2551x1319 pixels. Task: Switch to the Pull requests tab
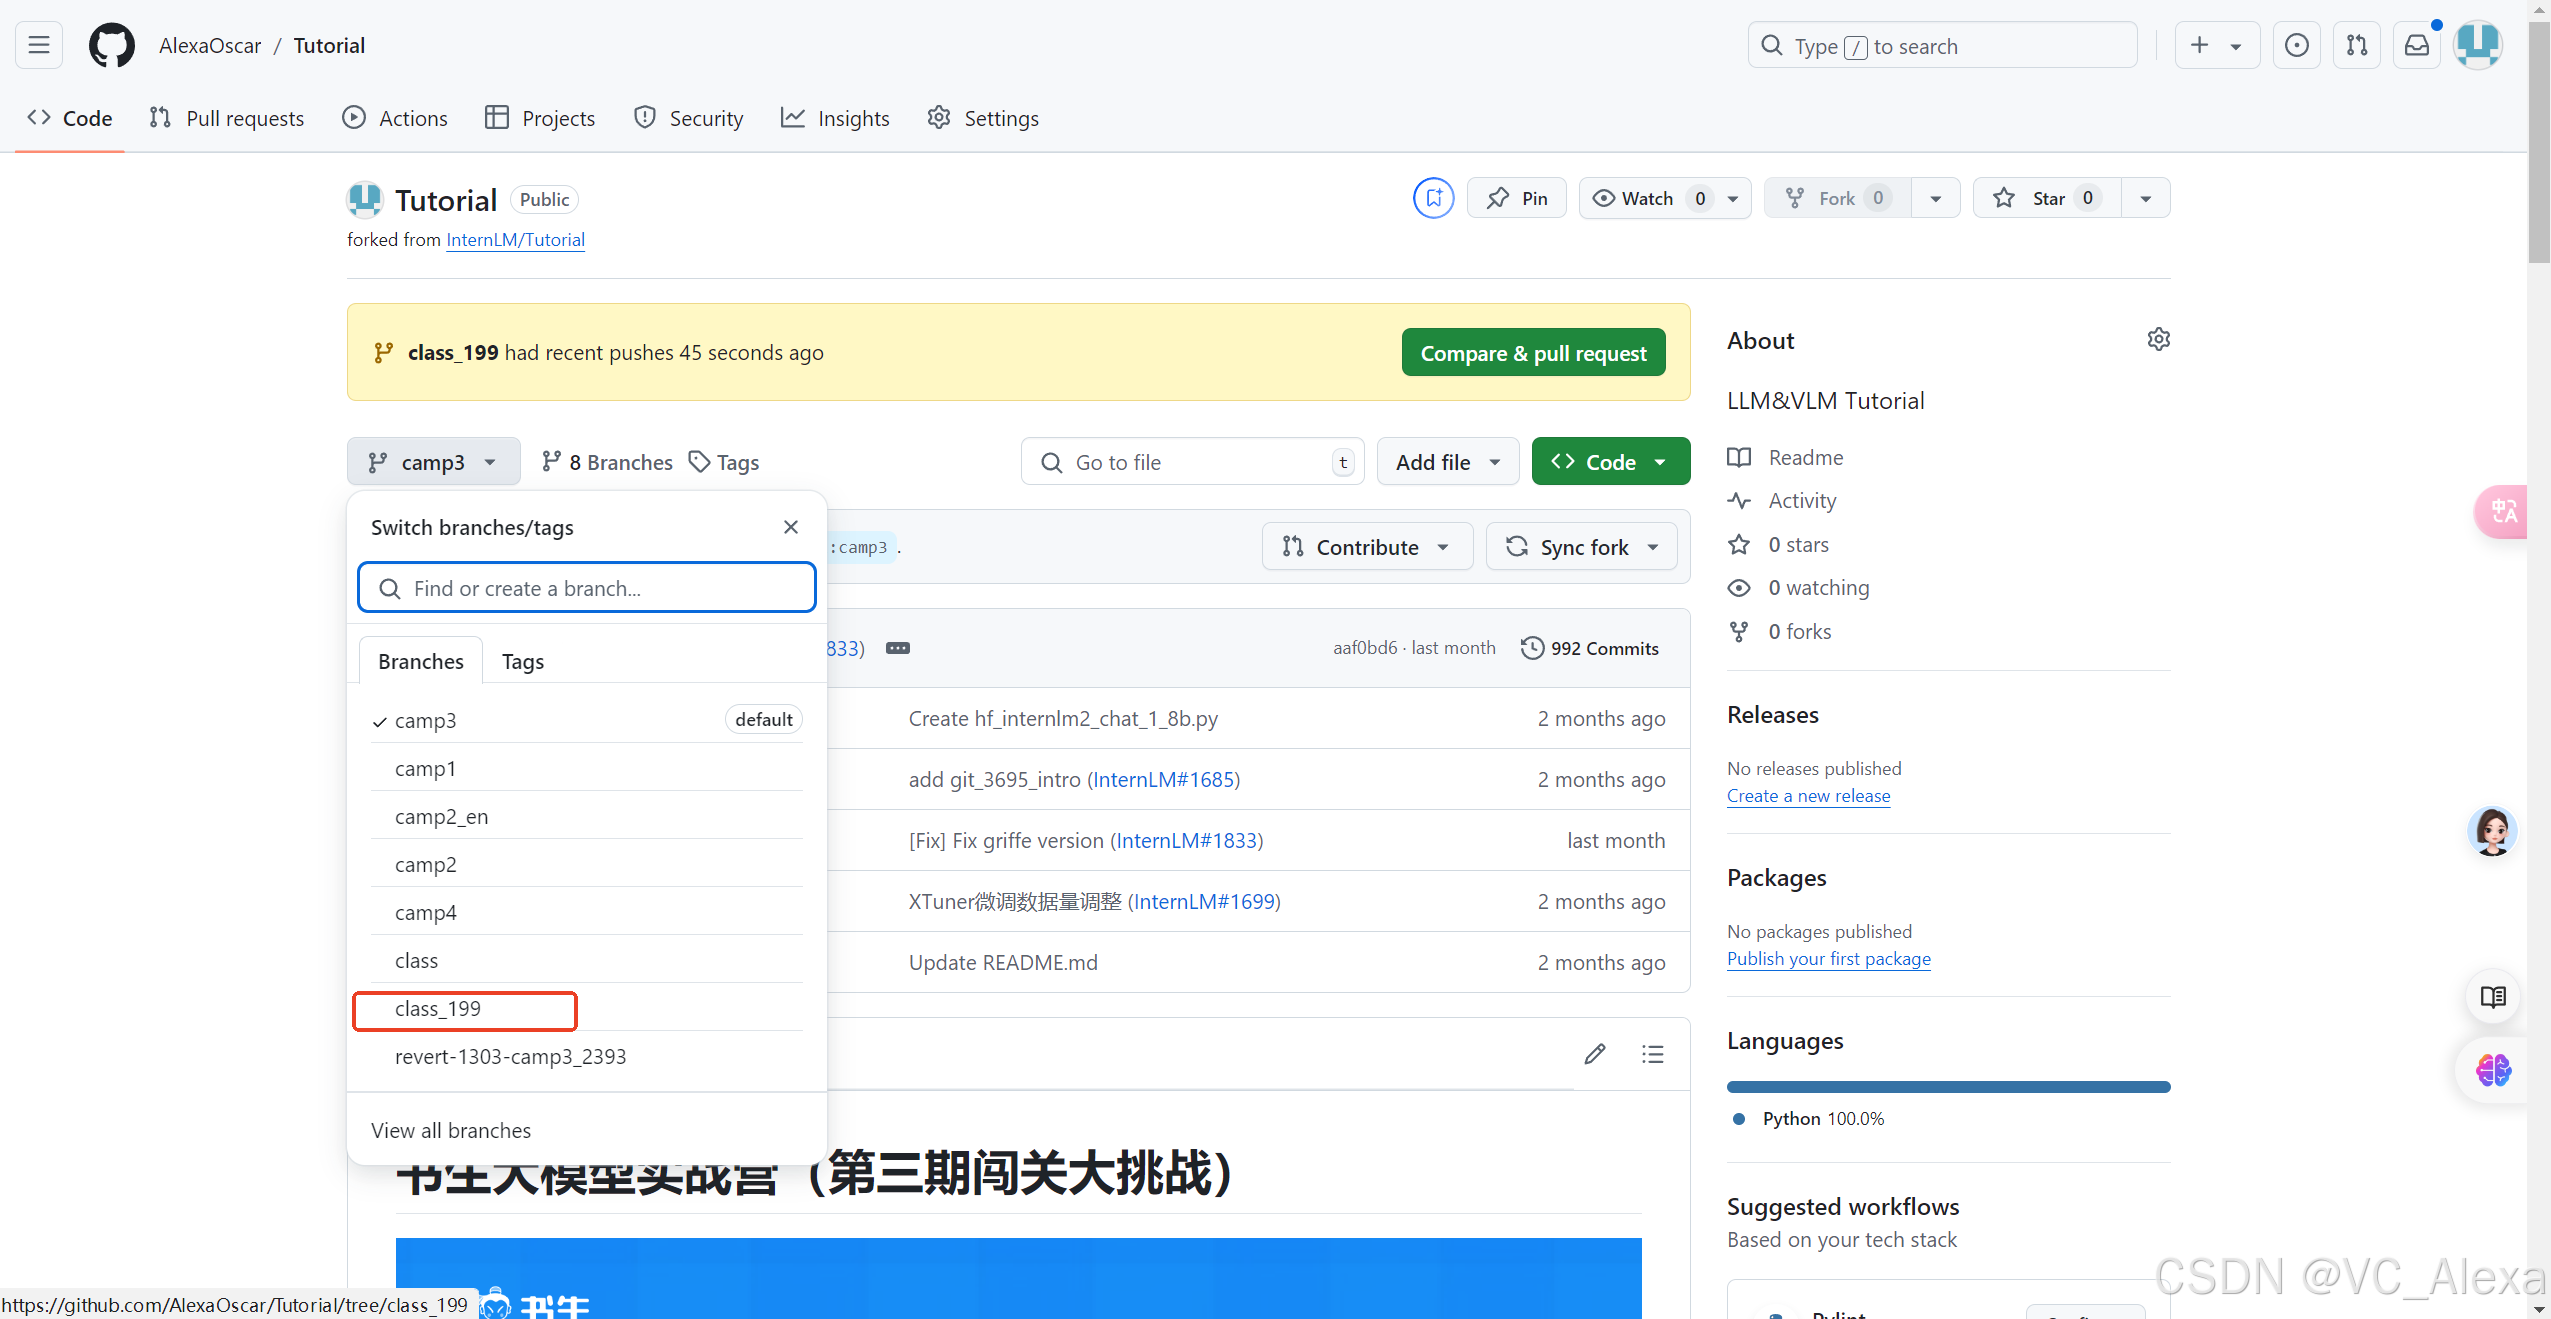227,118
